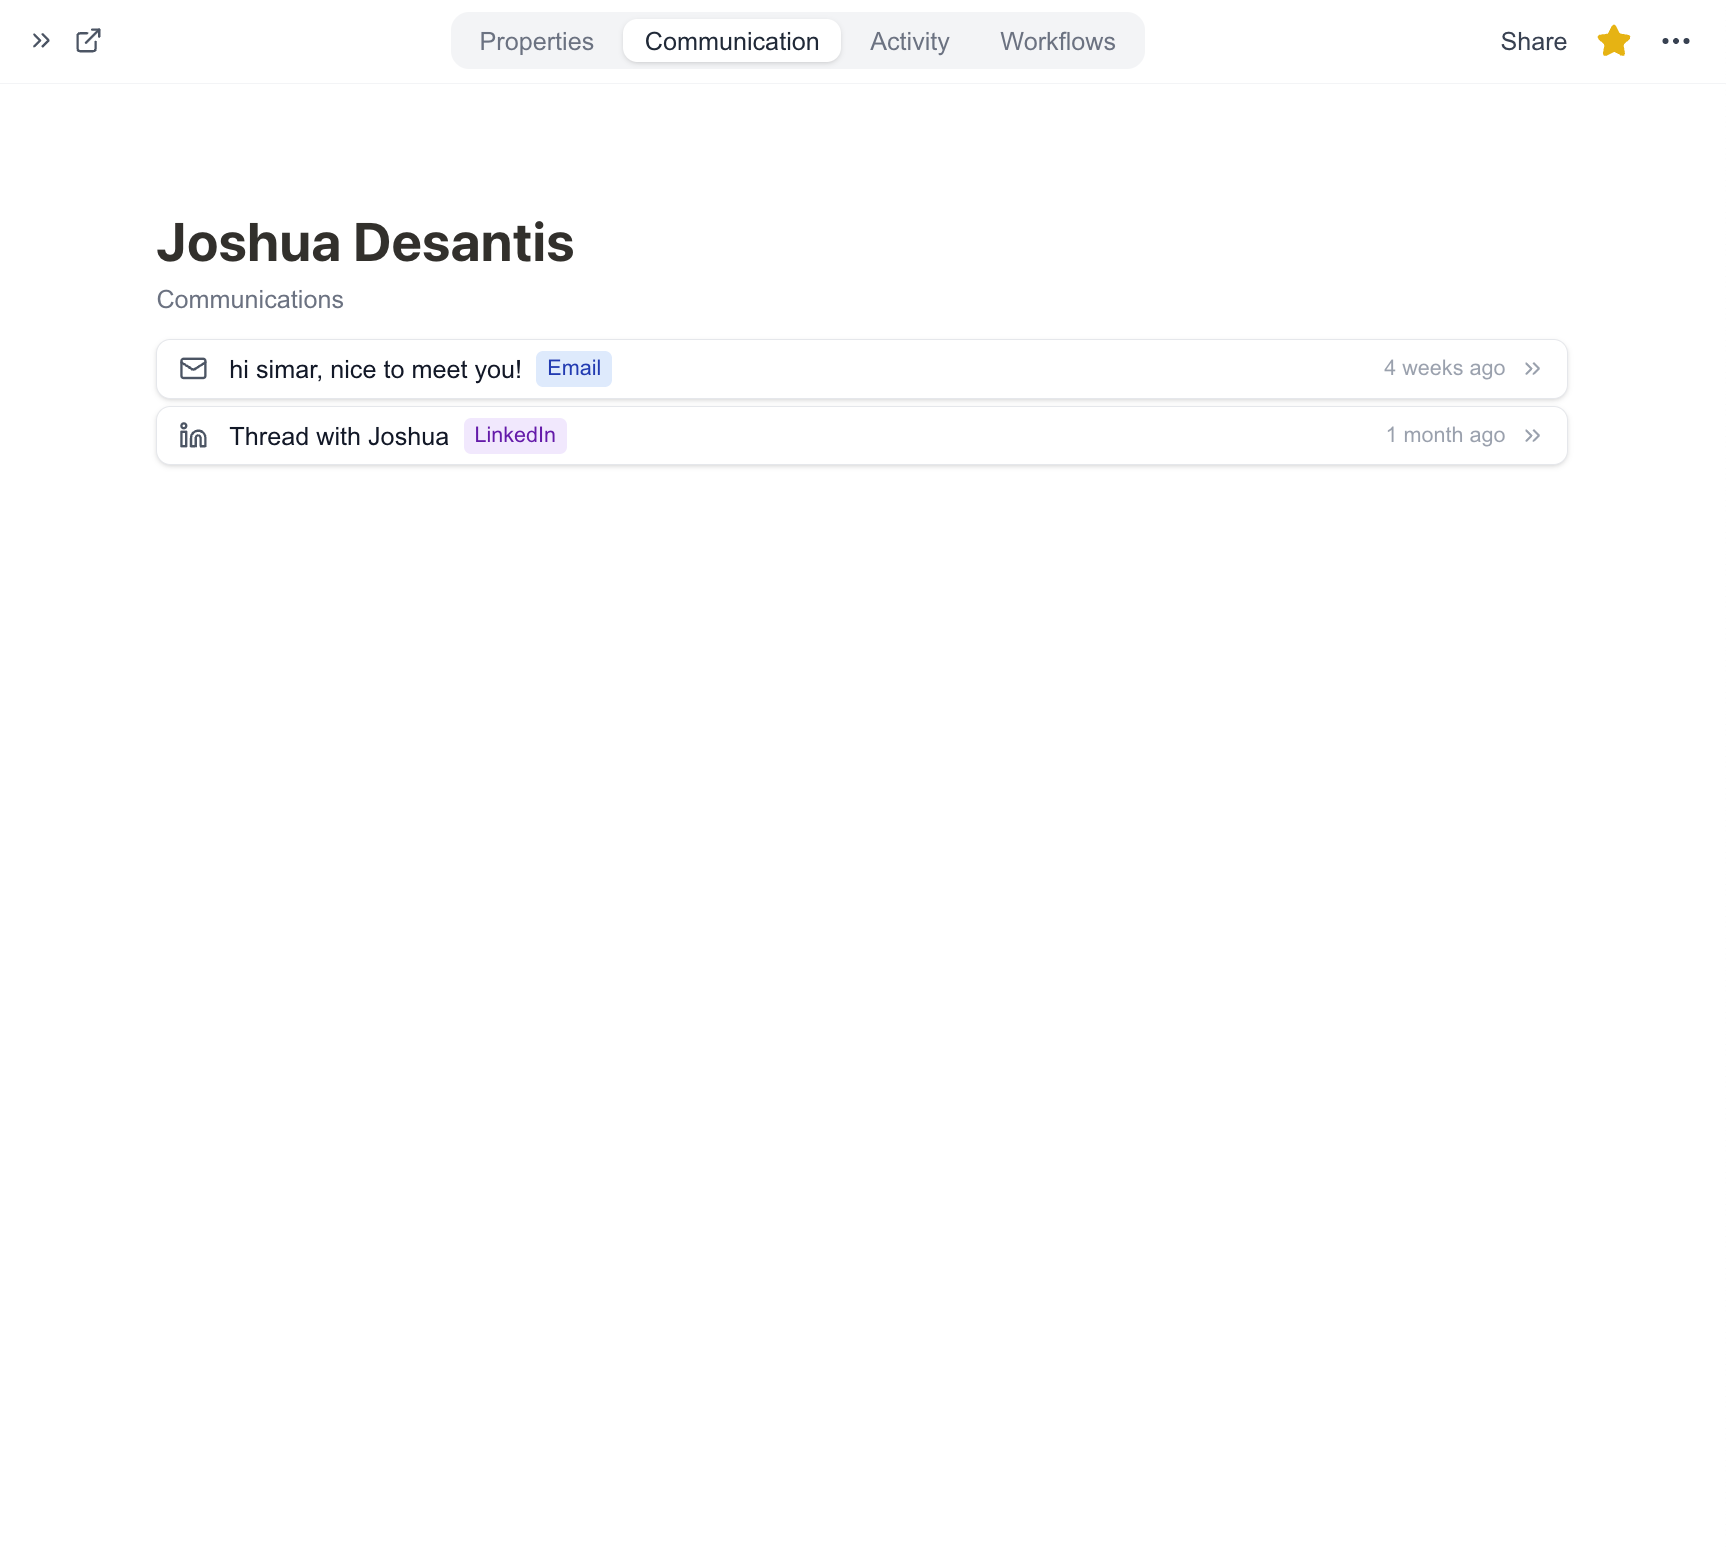Click the purple LinkedIn tag
Viewport: 1726px width, 1552px height.
pyautogui.click(x=514, y=436)
